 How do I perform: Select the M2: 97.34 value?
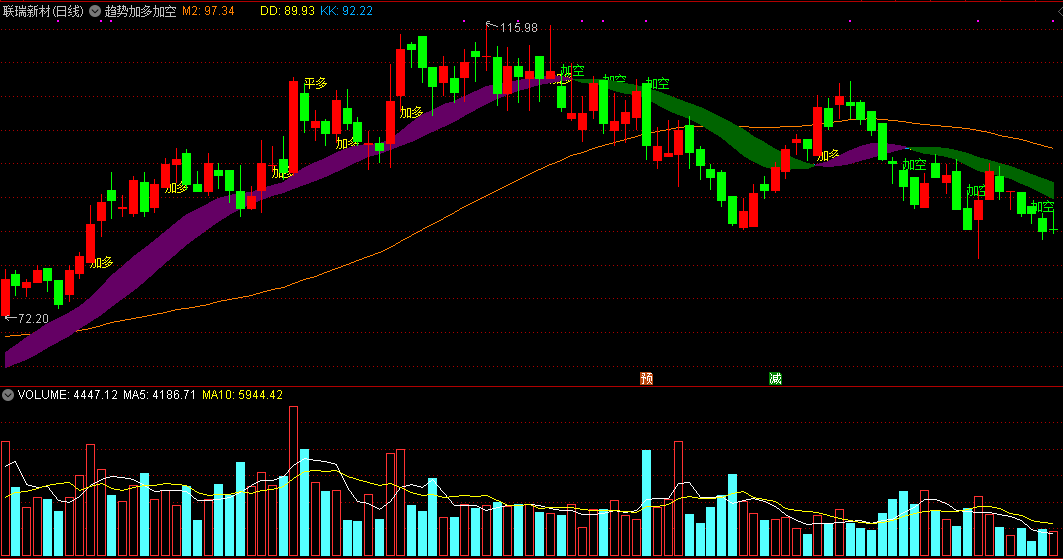pos(208,11)
